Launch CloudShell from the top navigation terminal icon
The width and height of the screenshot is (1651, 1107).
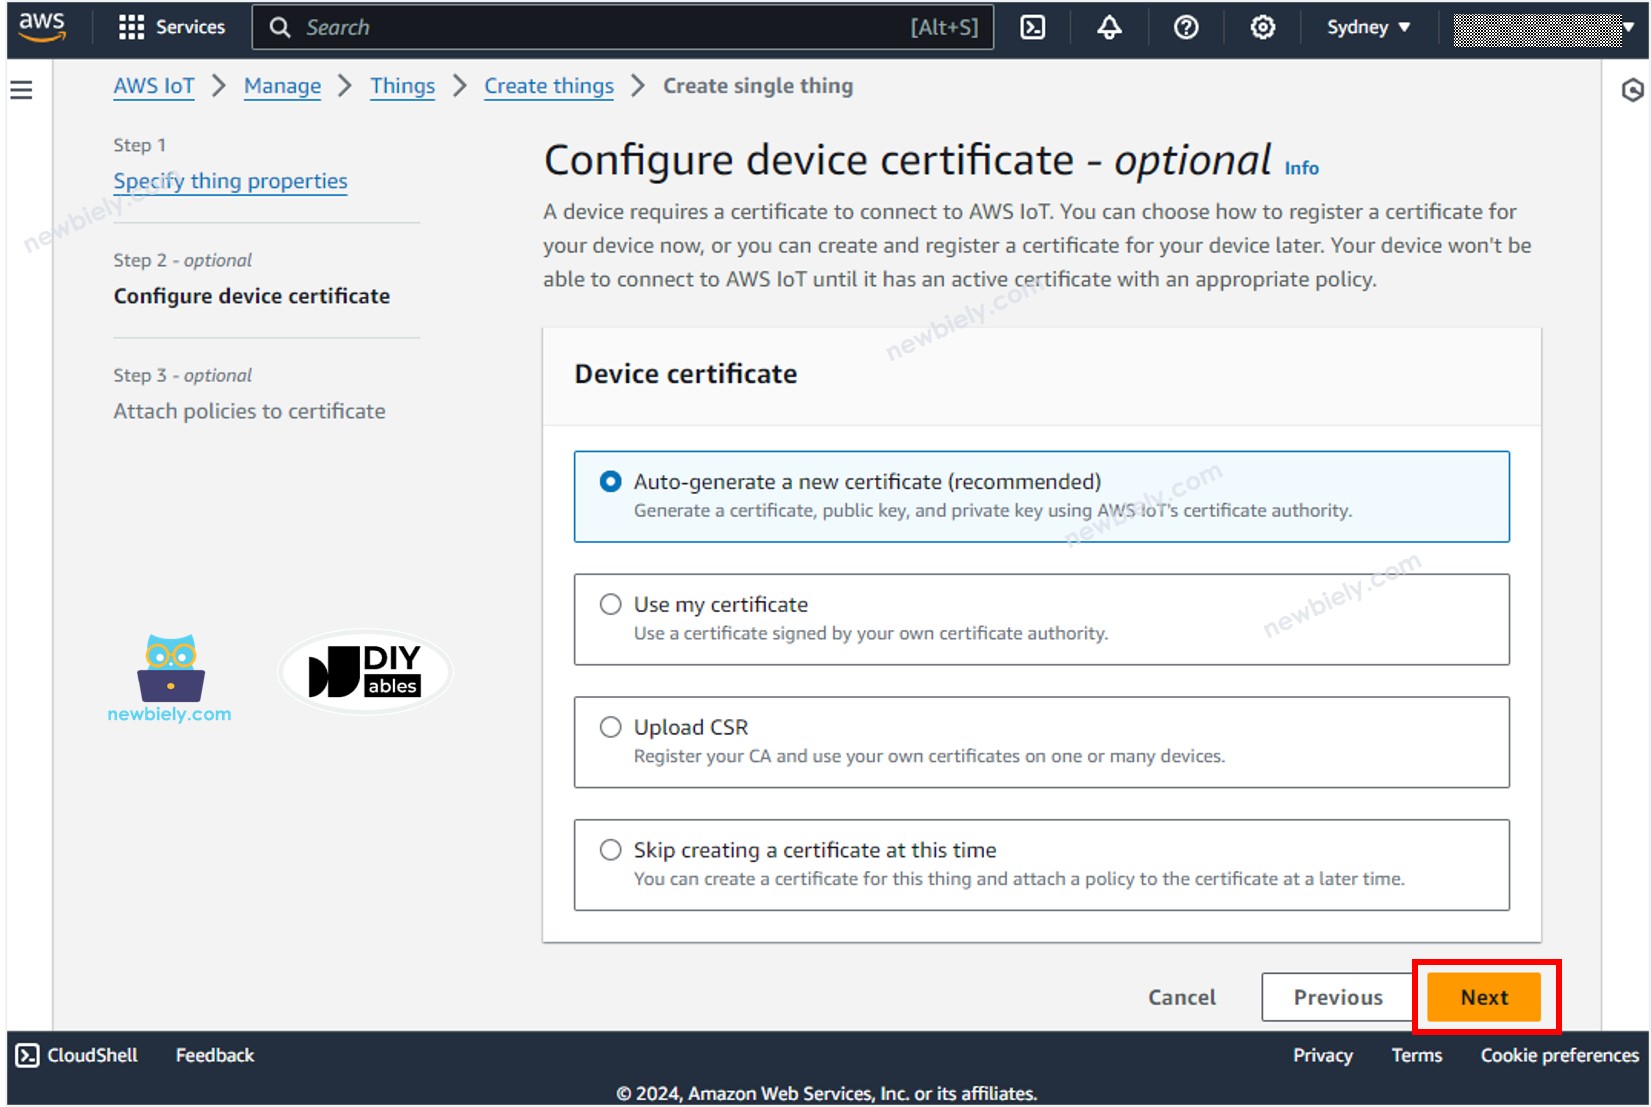pyautogui.click(x=1032, y=27)
